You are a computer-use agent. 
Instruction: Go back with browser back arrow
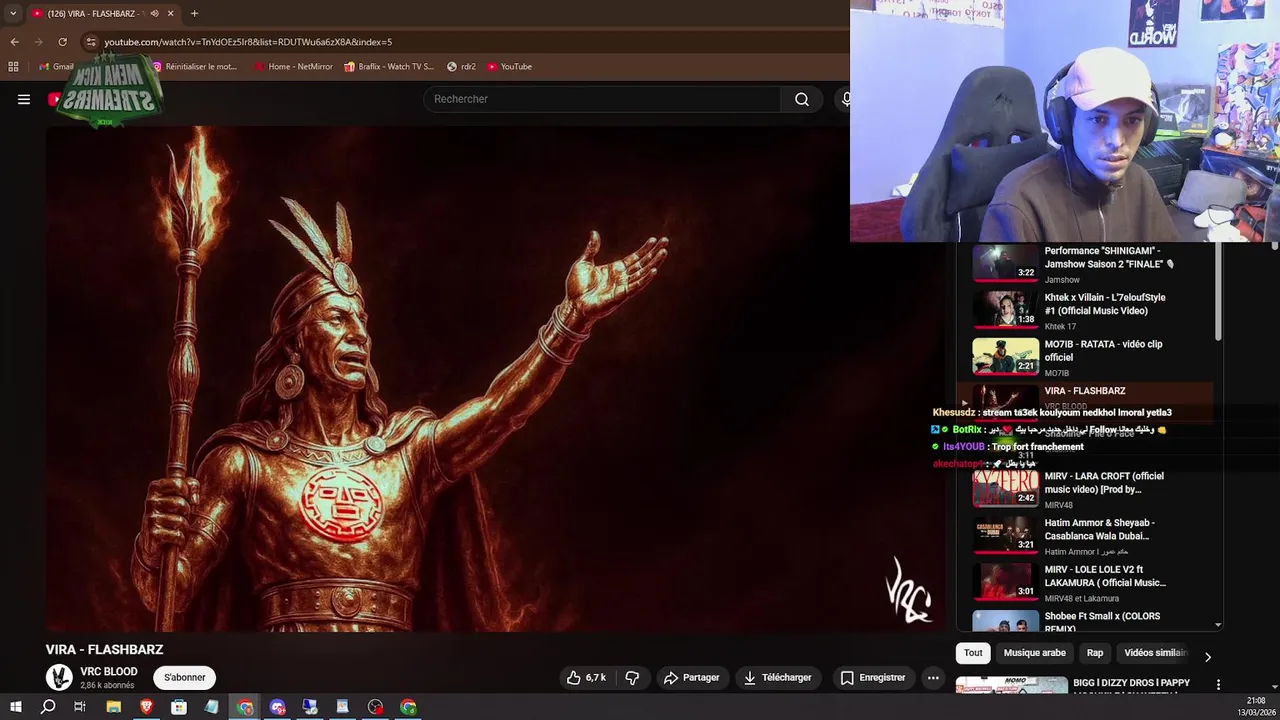pyautogui.click(x=14, y=42)
